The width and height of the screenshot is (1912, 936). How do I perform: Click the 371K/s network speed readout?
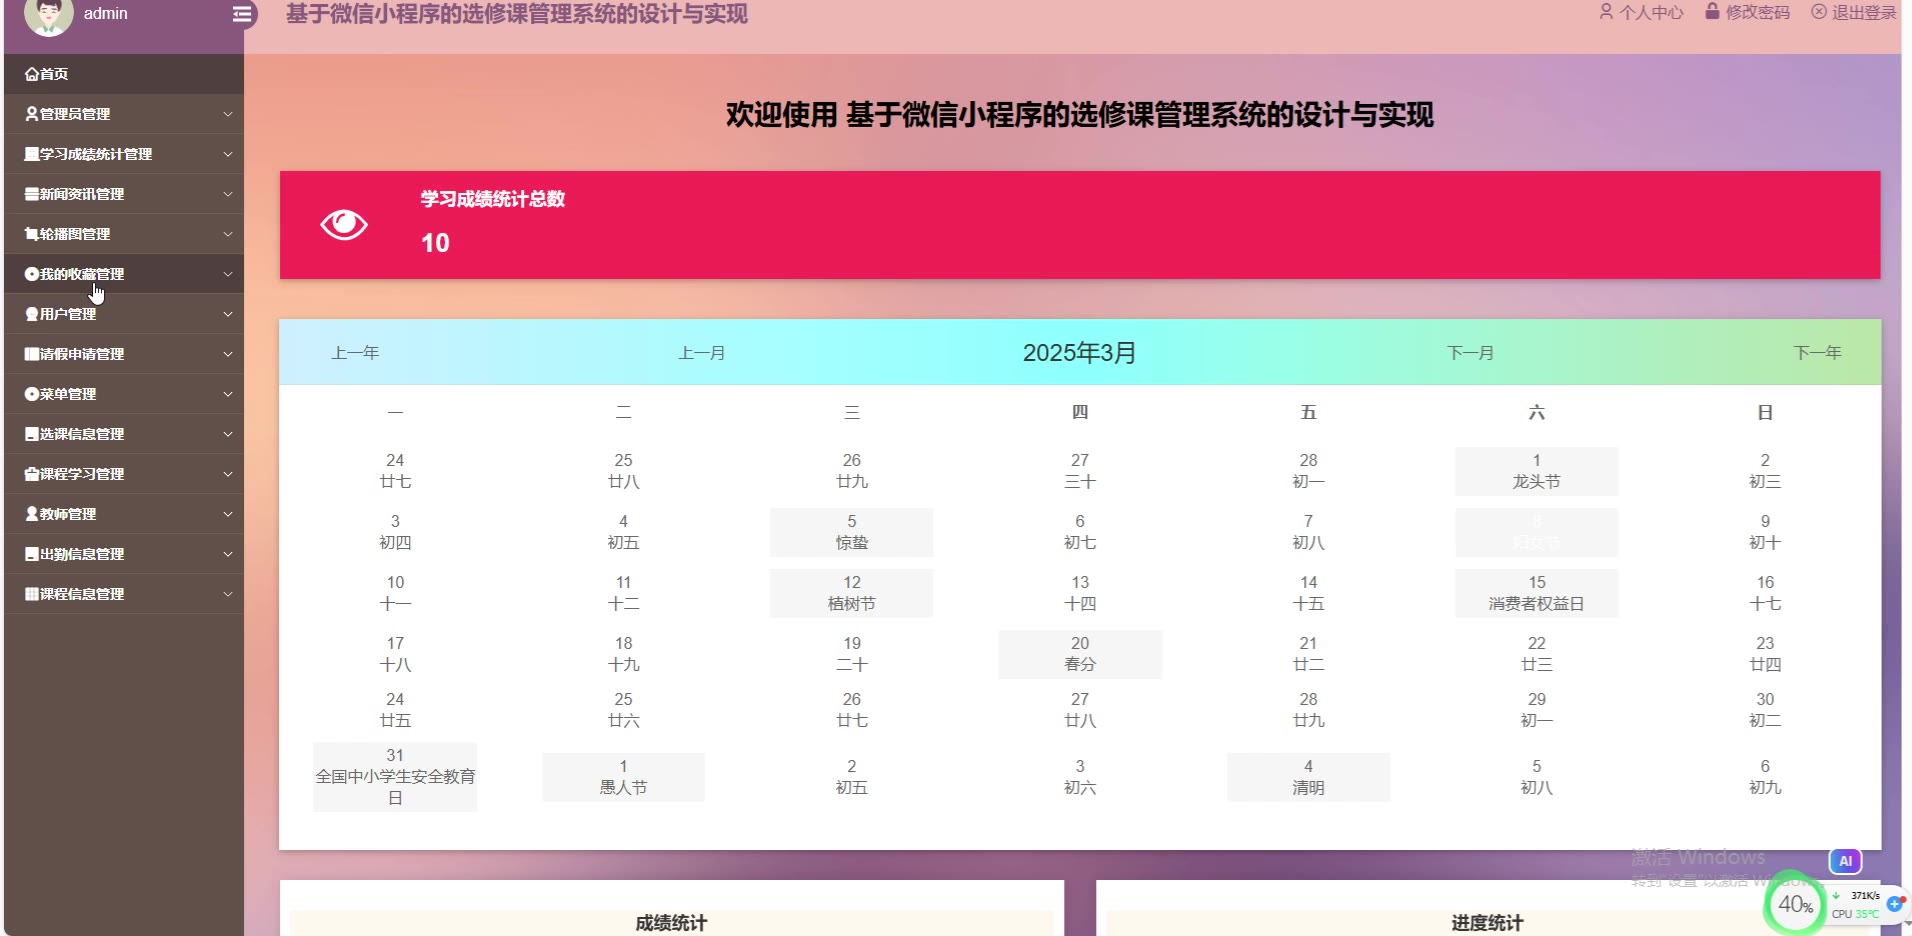click(1865, 896)
